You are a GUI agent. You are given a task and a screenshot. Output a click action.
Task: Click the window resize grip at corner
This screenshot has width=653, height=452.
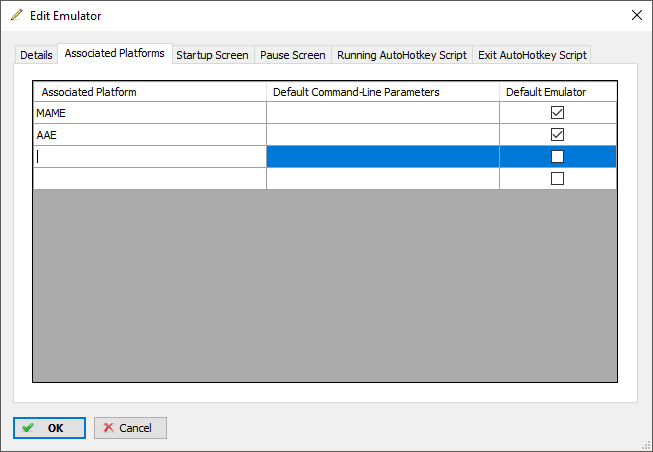pos(647,446)
